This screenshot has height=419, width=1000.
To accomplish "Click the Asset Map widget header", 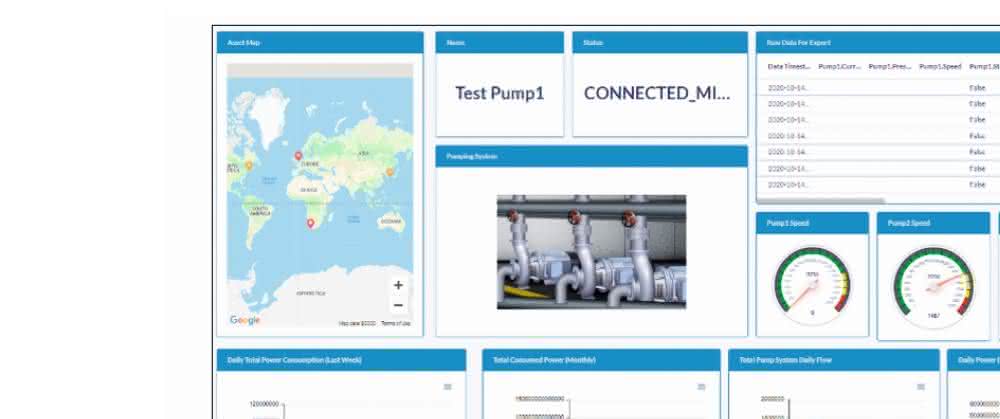I will (320, 43).
